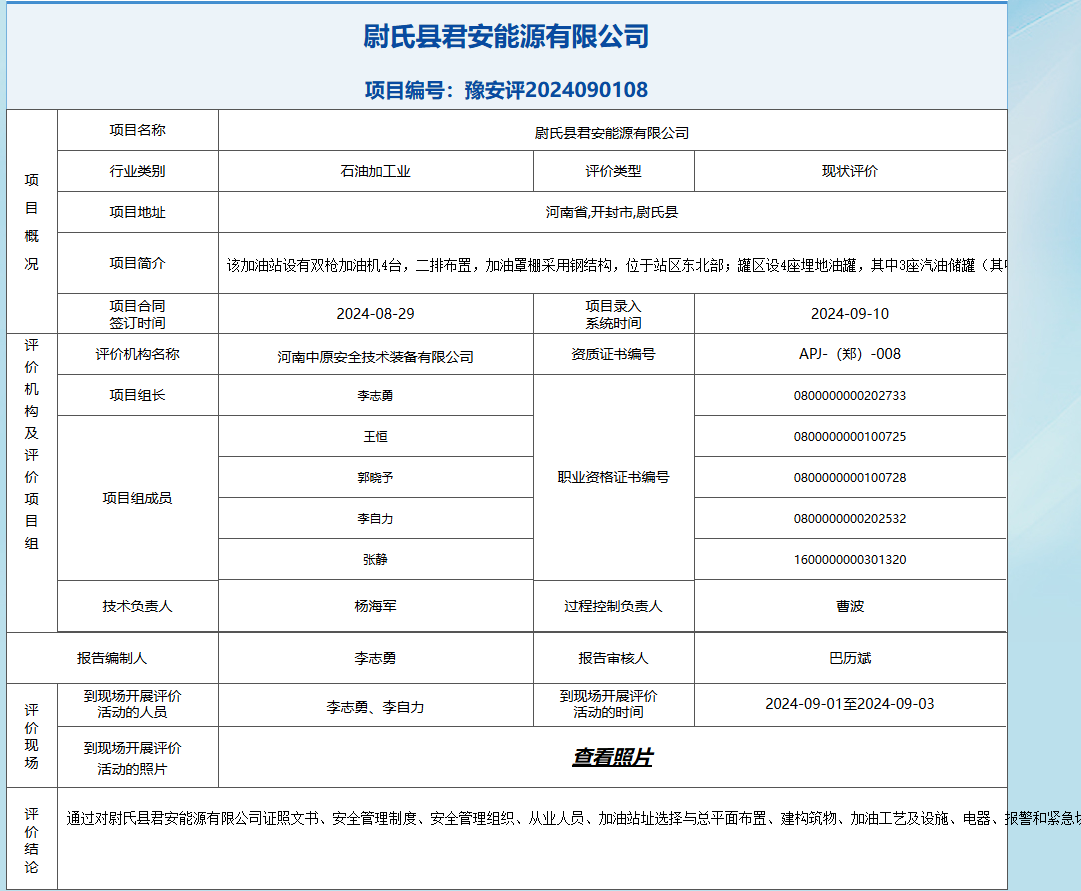Click the 项目录入系统时间 label
1081x891 pixels.
click(614, 314)
